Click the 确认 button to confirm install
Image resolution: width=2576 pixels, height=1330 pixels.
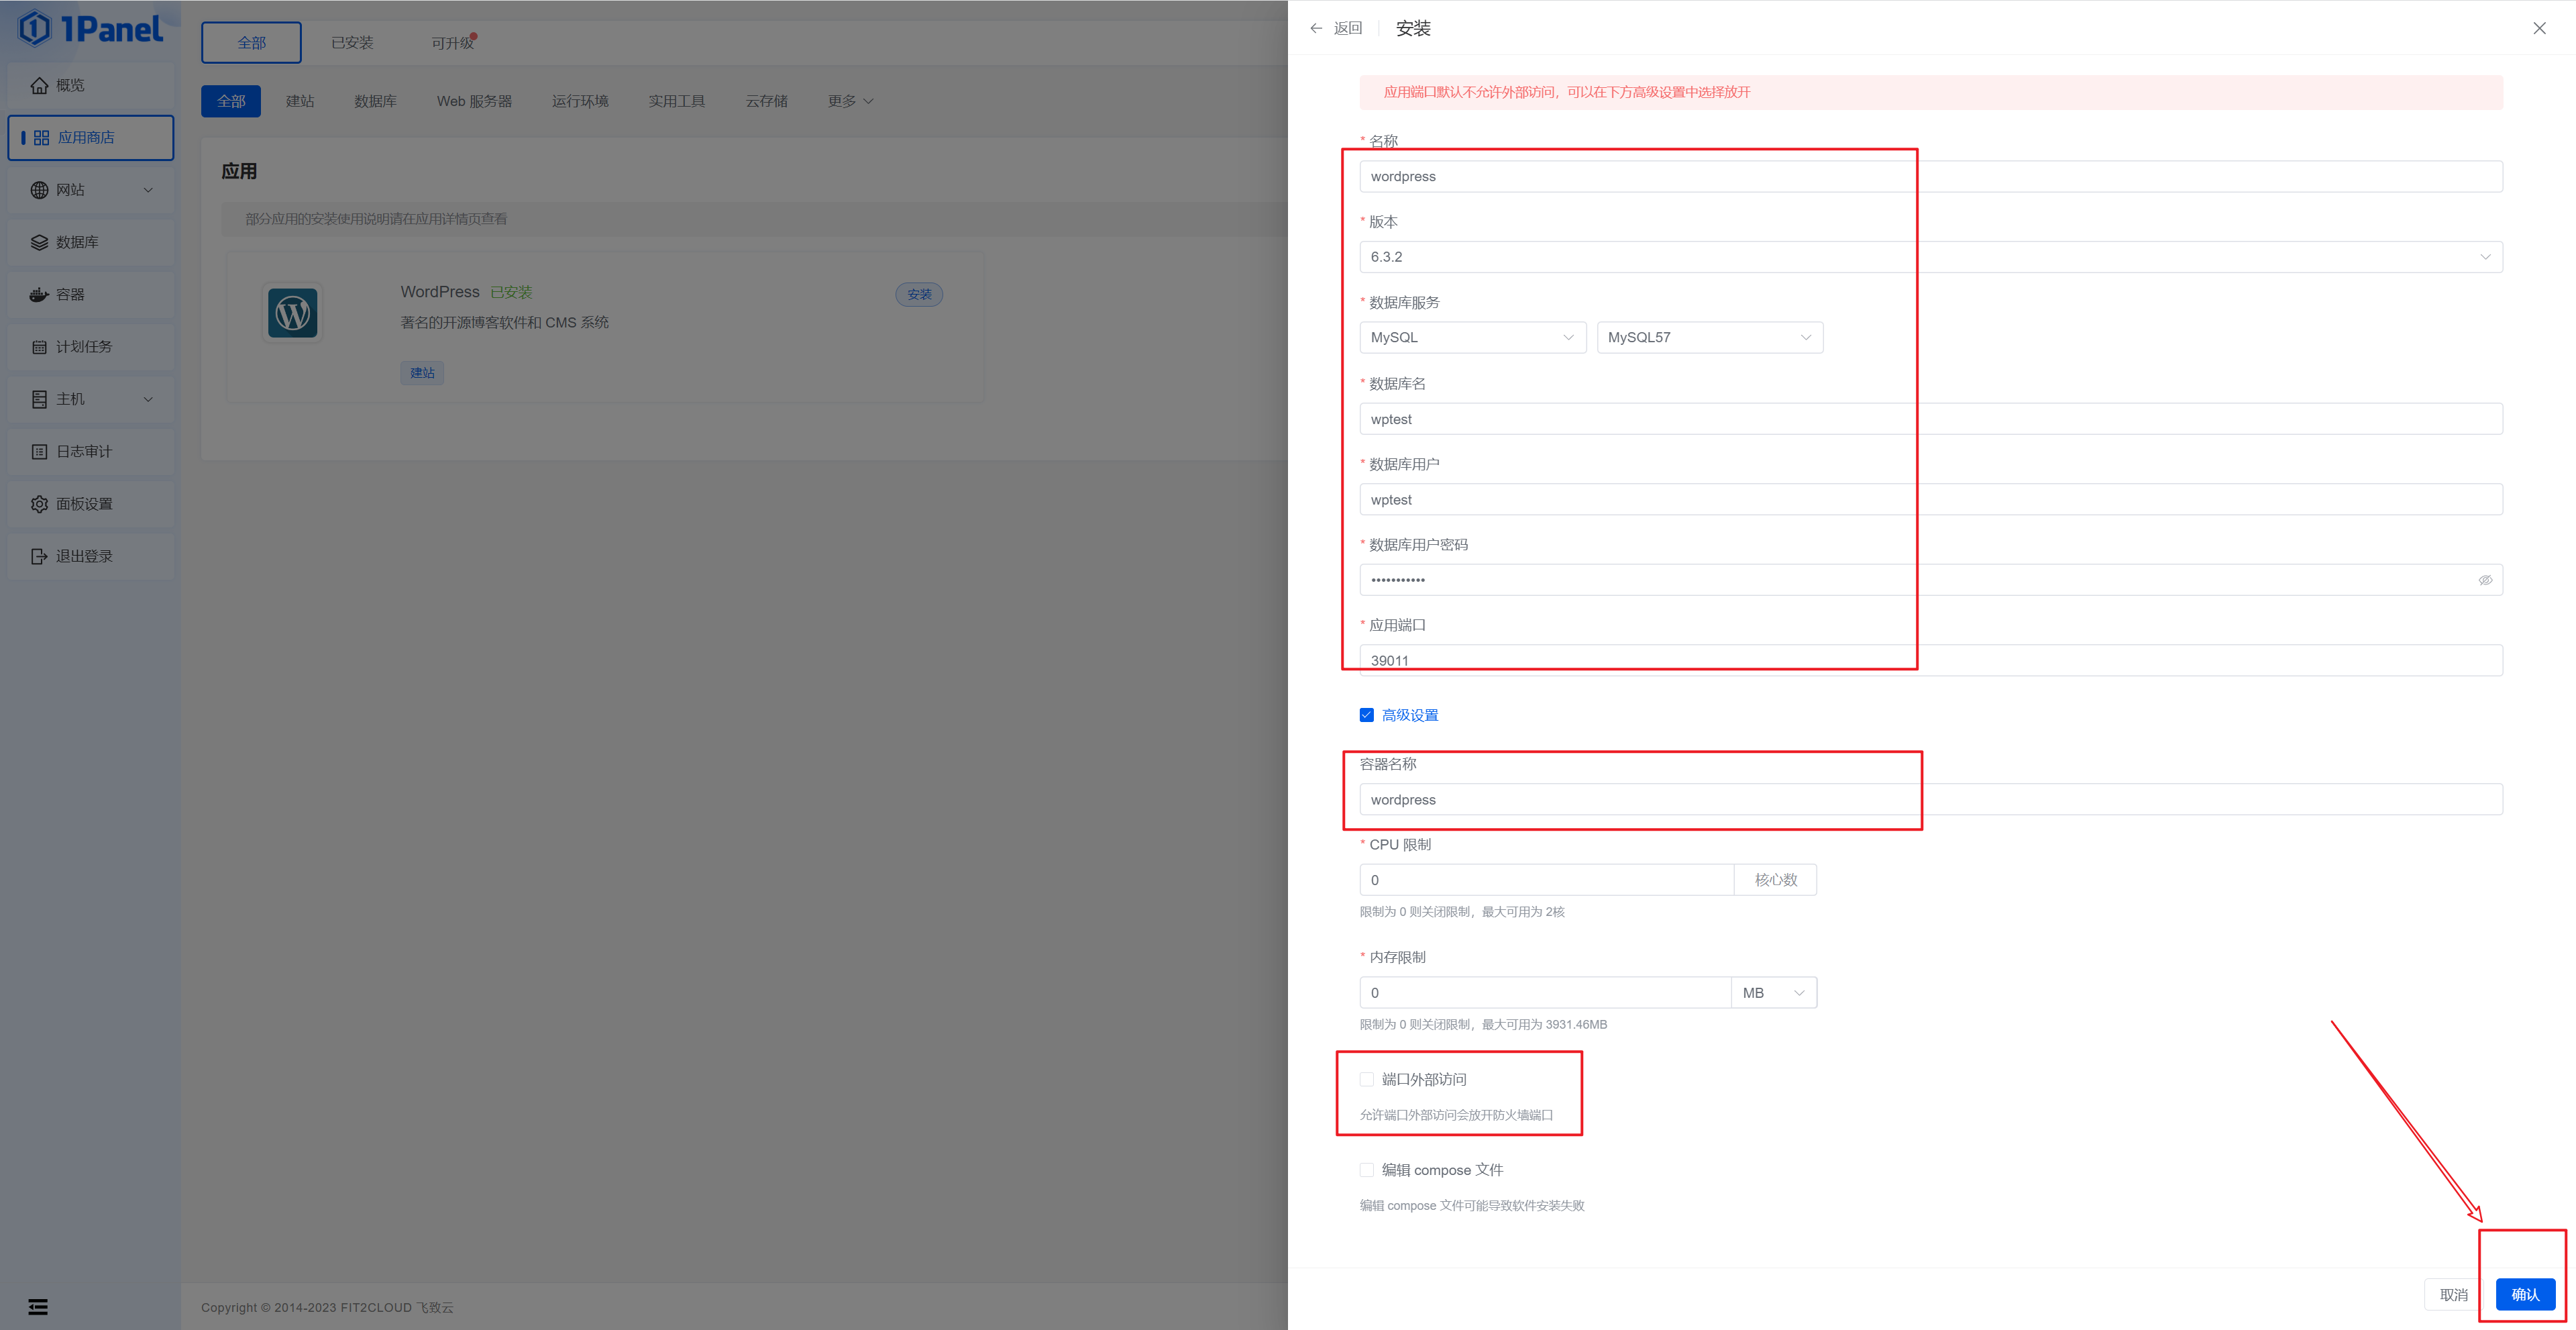pyautogui.click(x=2524, y=1293)
